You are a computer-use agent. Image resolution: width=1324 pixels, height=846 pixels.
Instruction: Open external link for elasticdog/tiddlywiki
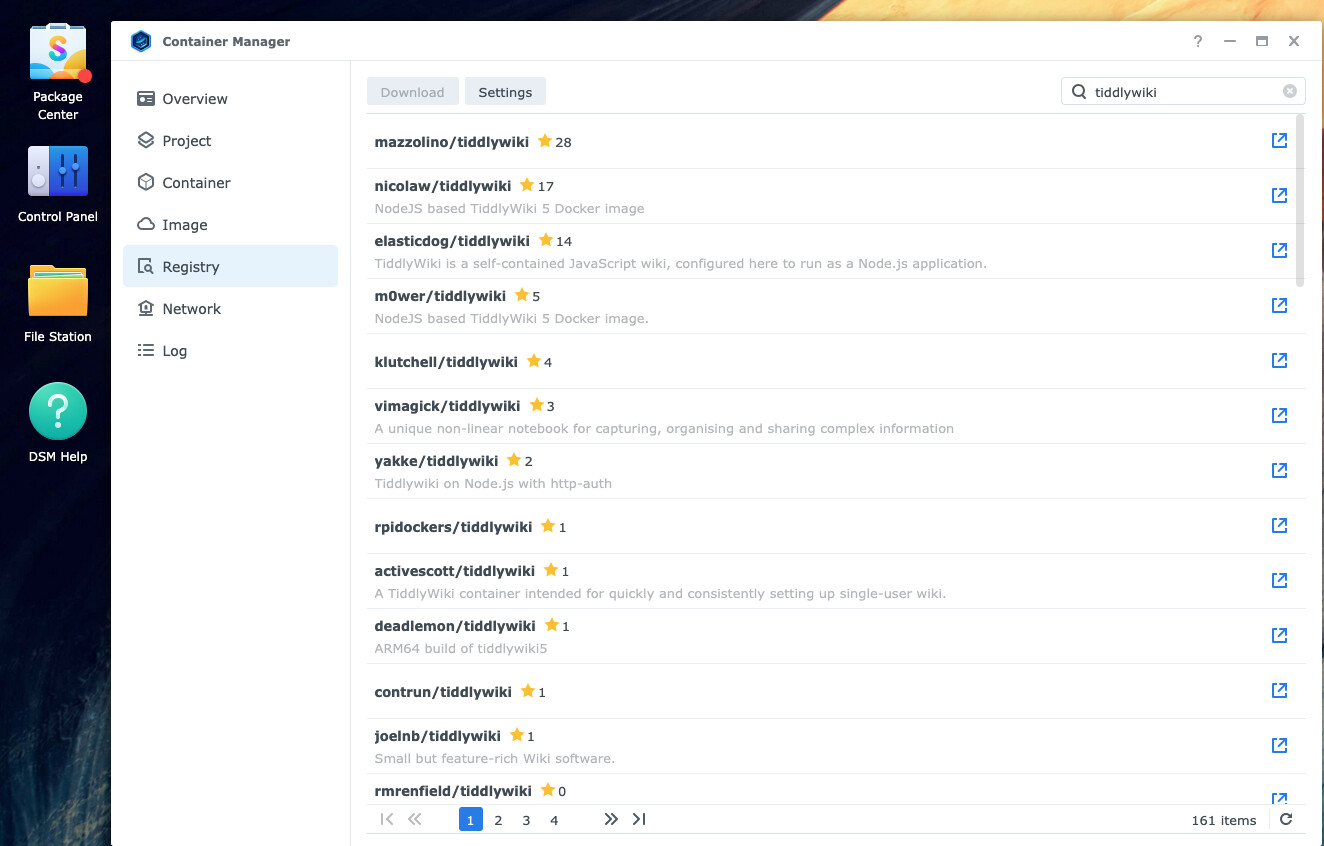click(x=1279, y=251)
